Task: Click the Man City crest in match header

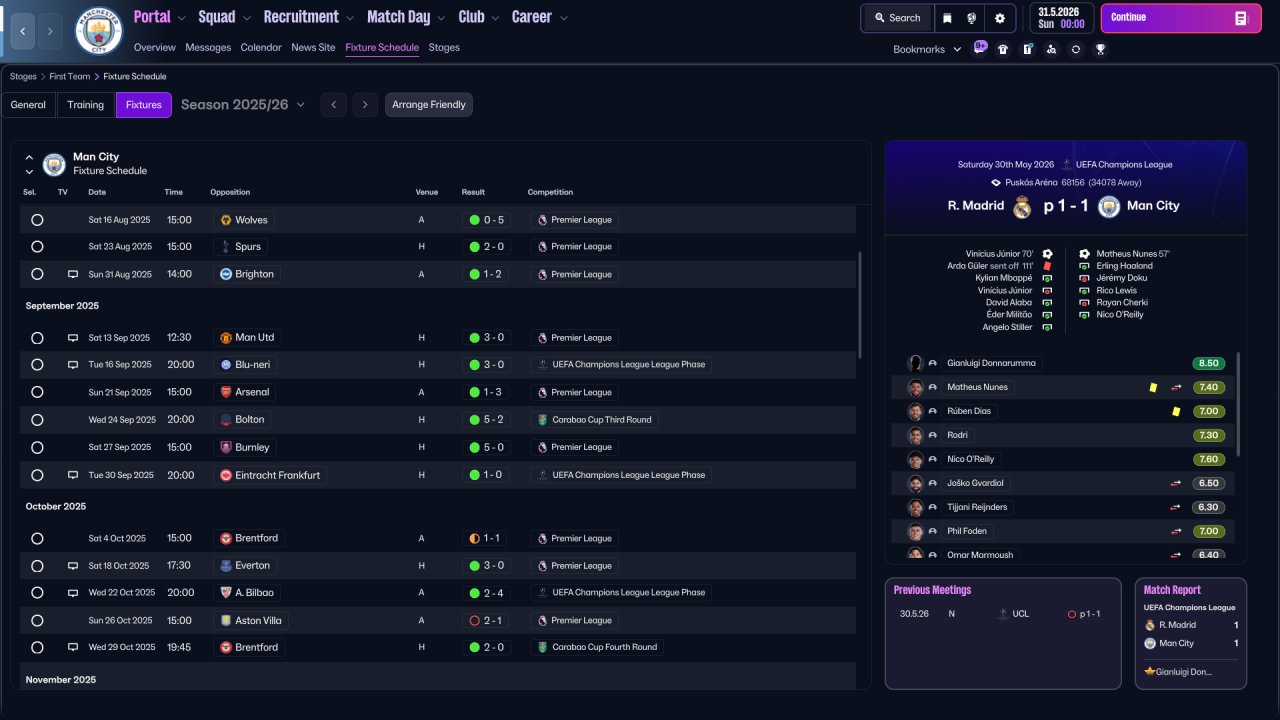Action: coord(1108,207)
